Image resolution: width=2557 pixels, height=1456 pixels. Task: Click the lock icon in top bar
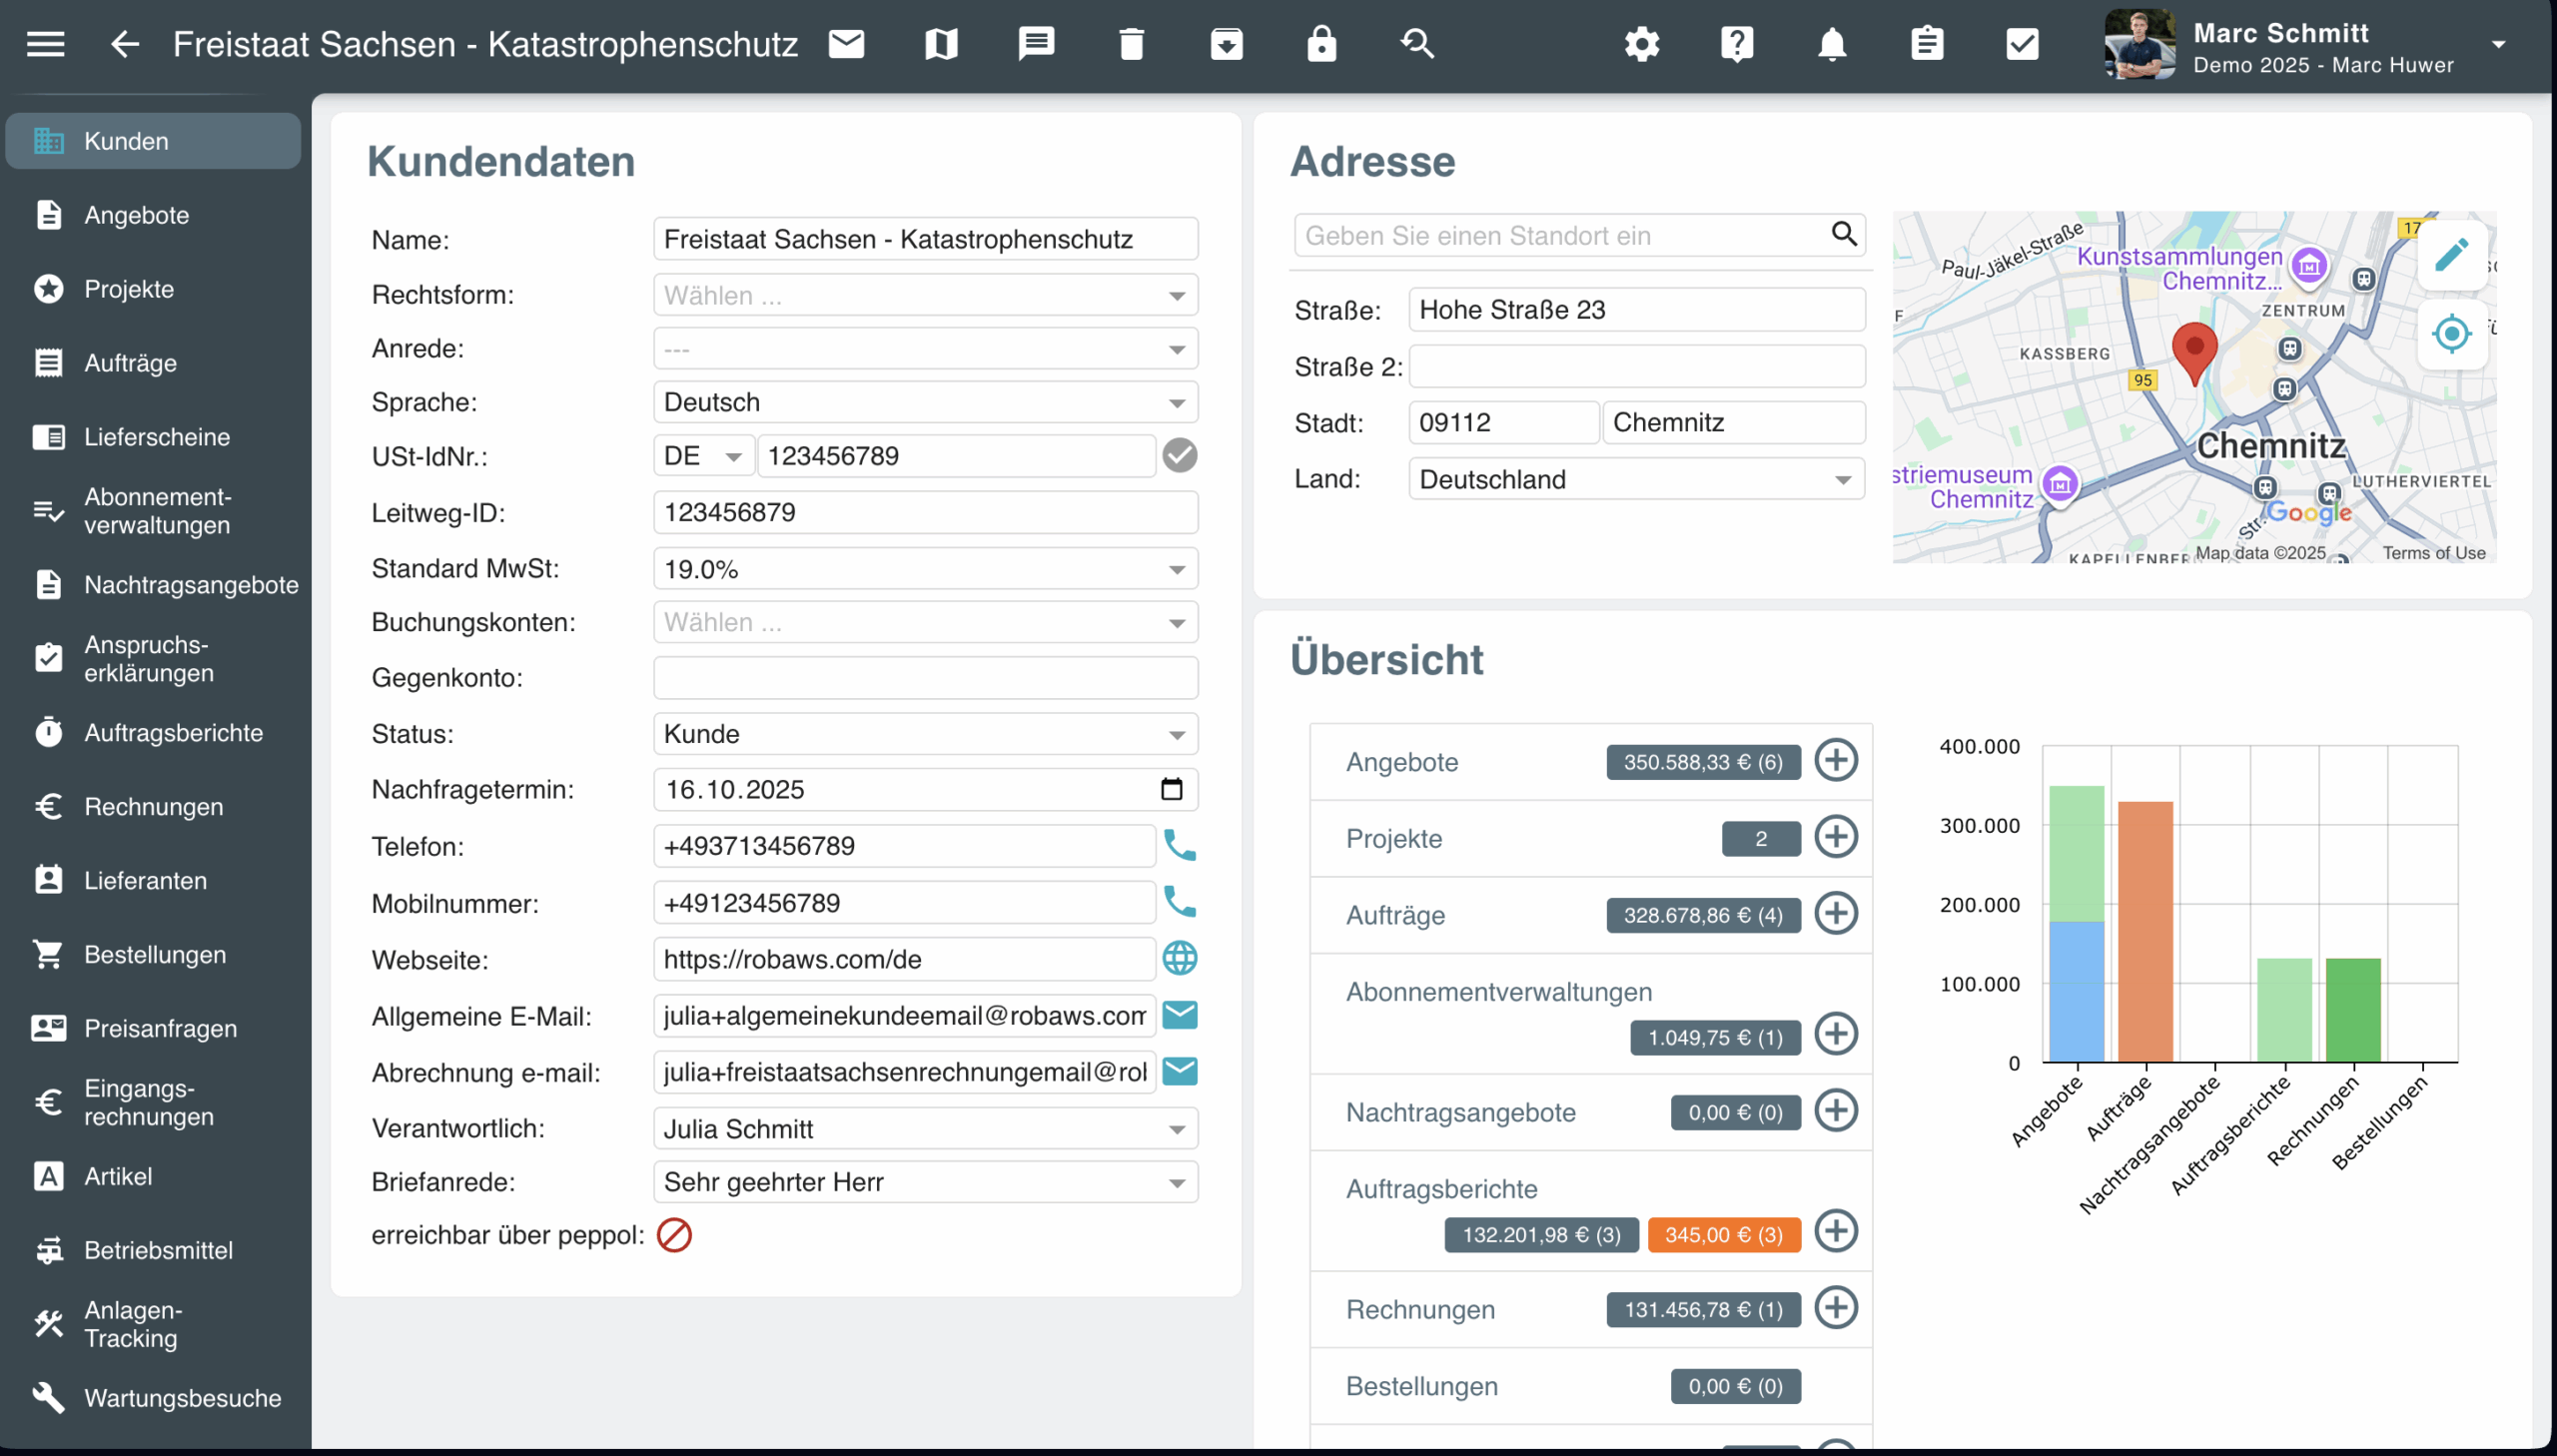1321,44
